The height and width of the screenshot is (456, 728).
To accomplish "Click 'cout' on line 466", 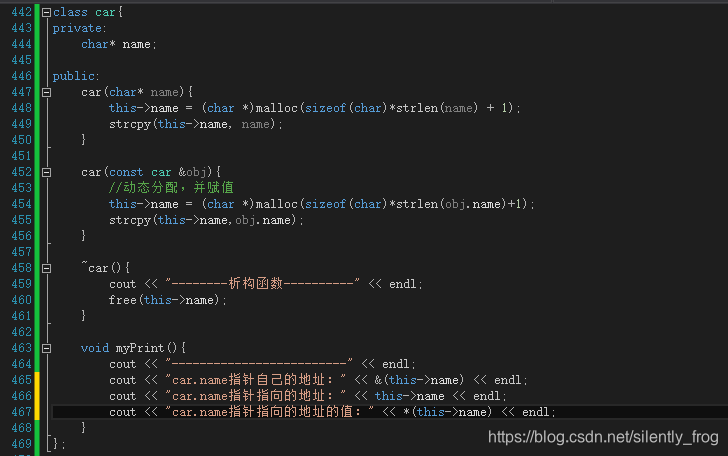I will click(123, 396).
